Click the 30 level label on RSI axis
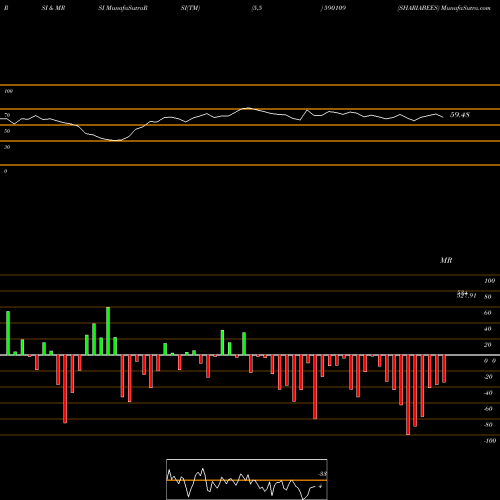This screenshot has width=500, height=500. [x=7, y=147]
